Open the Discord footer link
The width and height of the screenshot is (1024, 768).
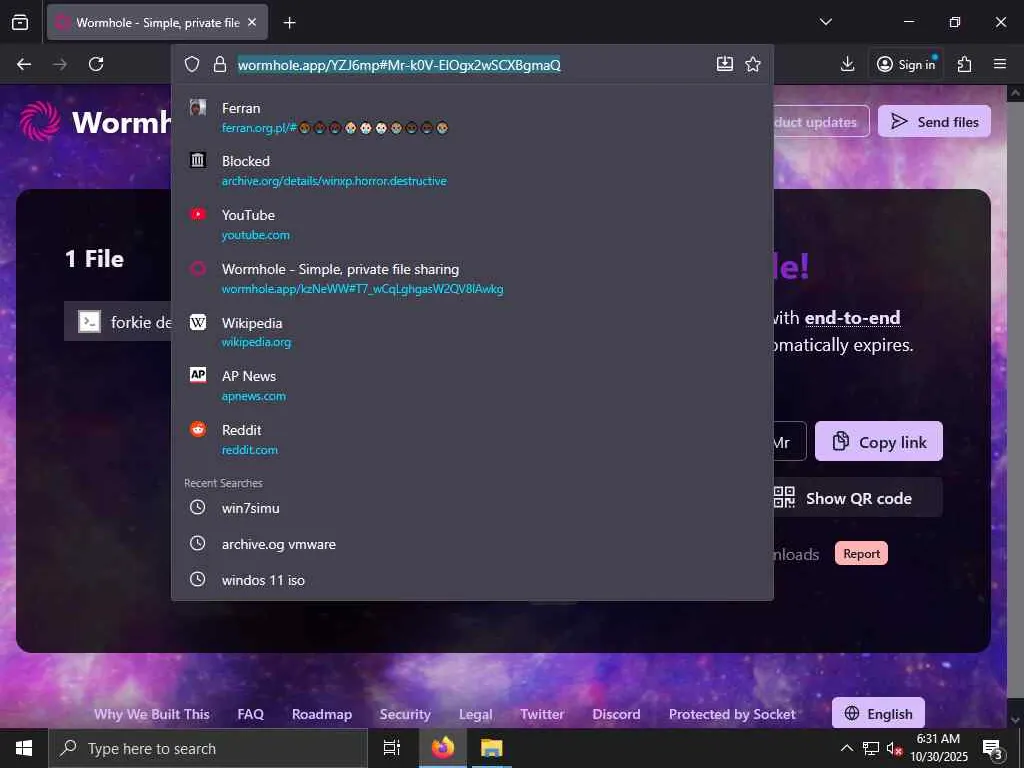(616, 714)
